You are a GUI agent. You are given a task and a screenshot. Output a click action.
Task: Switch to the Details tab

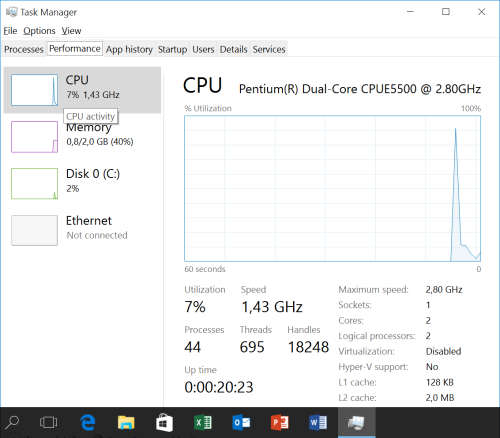pos(233,49)
